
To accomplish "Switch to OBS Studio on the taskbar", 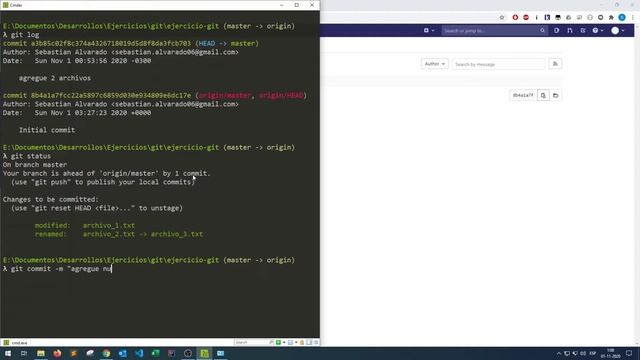I will pyautogui.click(x=188, y=353).
